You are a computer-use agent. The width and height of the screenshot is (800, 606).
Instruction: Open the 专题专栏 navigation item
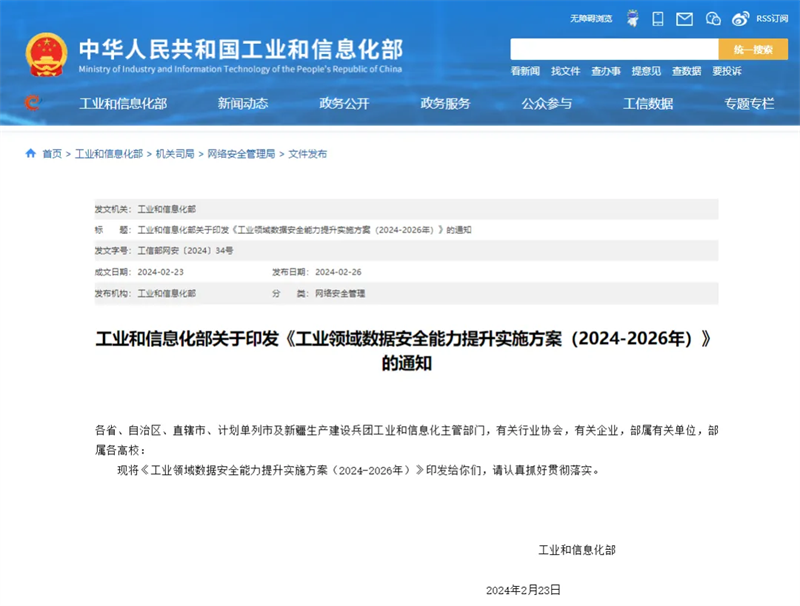pos(749,103)
